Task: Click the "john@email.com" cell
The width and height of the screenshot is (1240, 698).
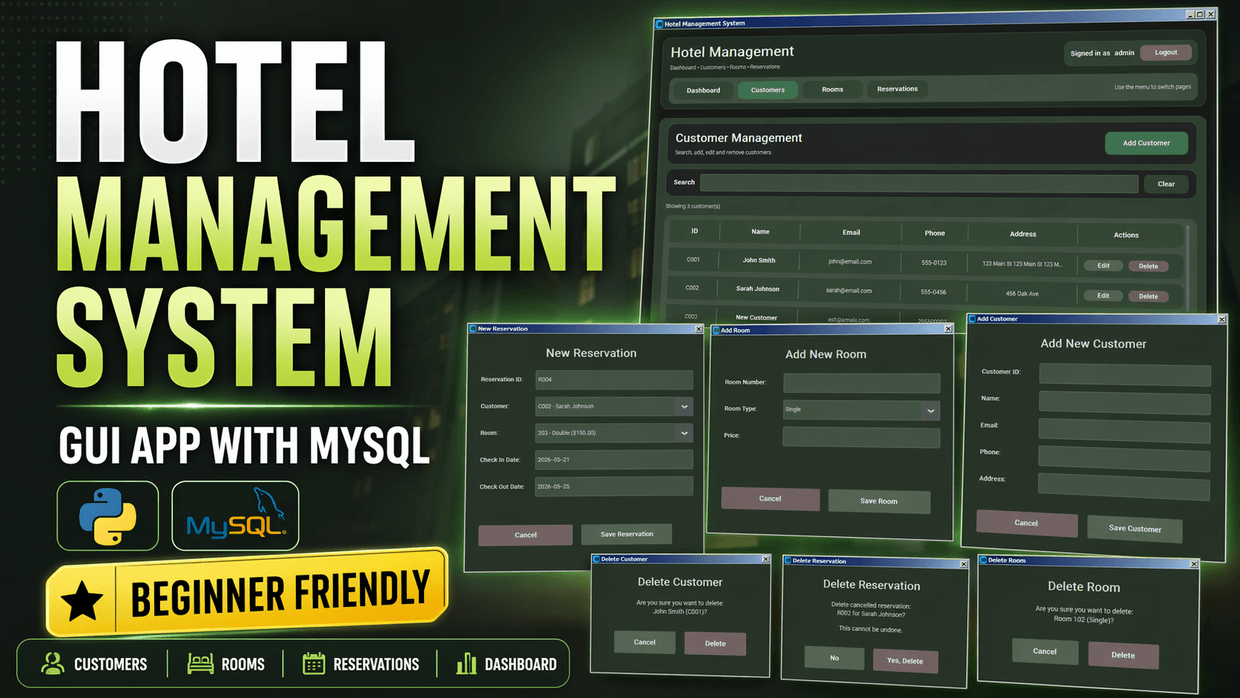Action: 850,262
